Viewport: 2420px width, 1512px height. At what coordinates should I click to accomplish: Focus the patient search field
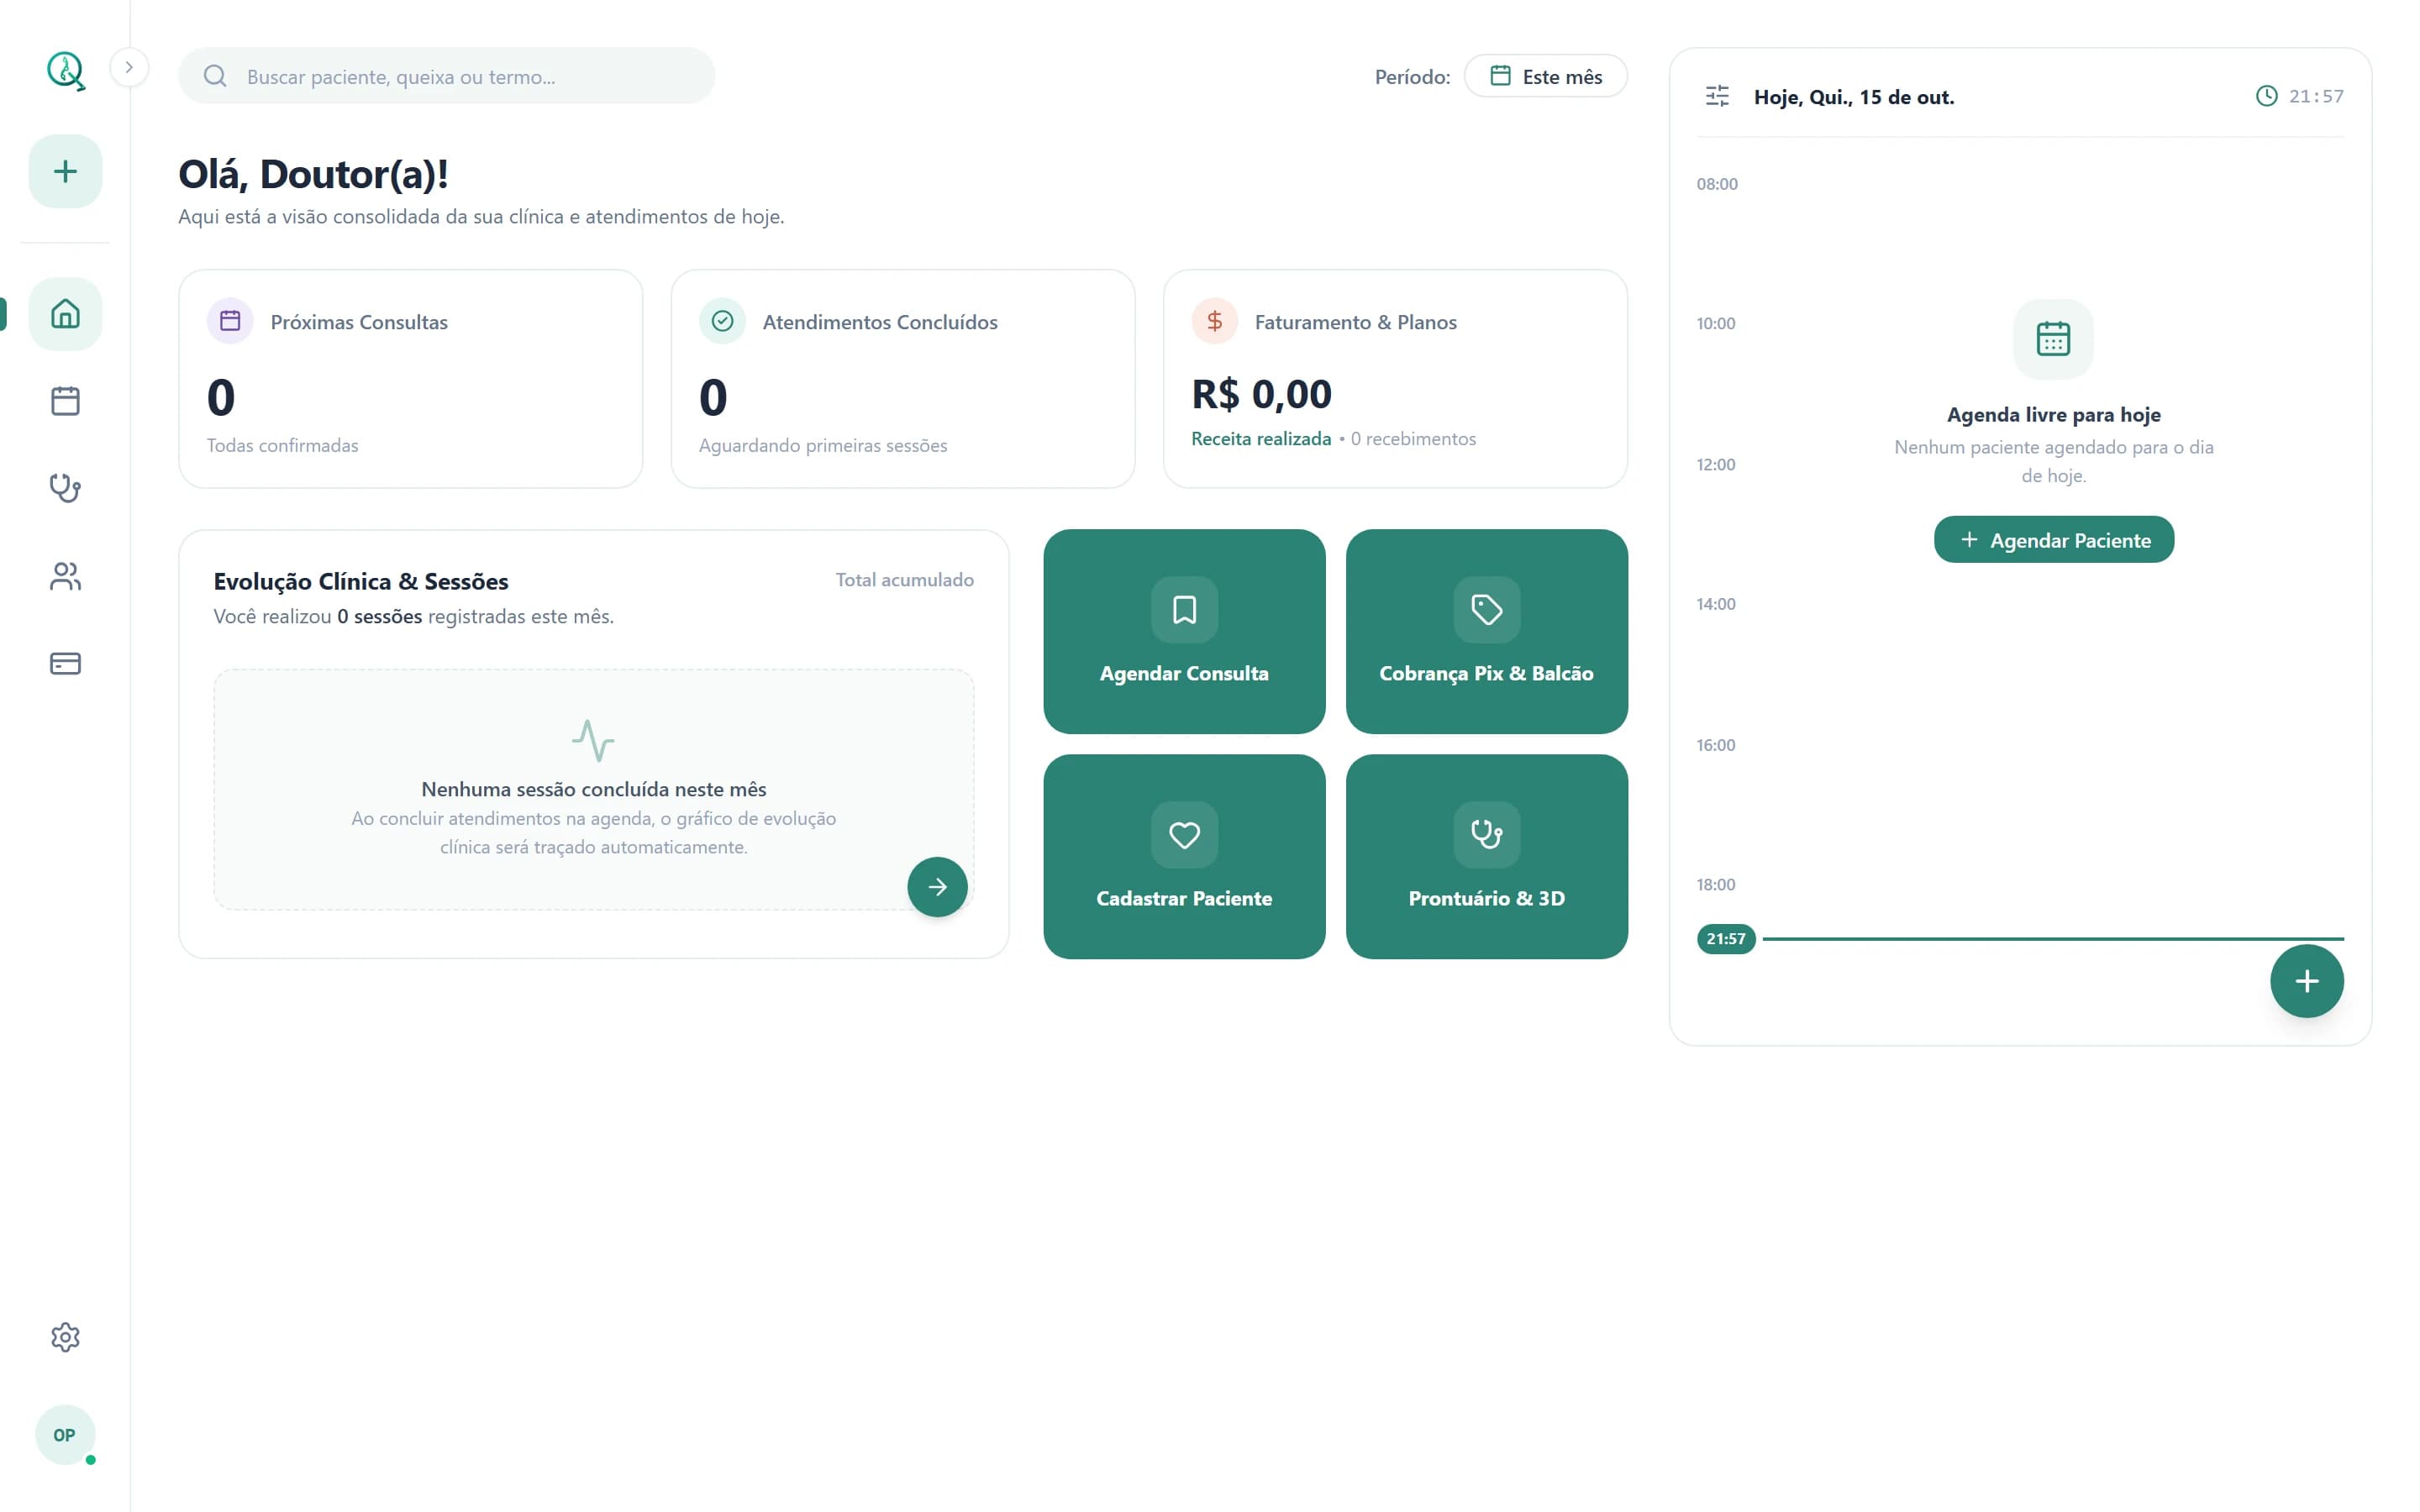446,76
